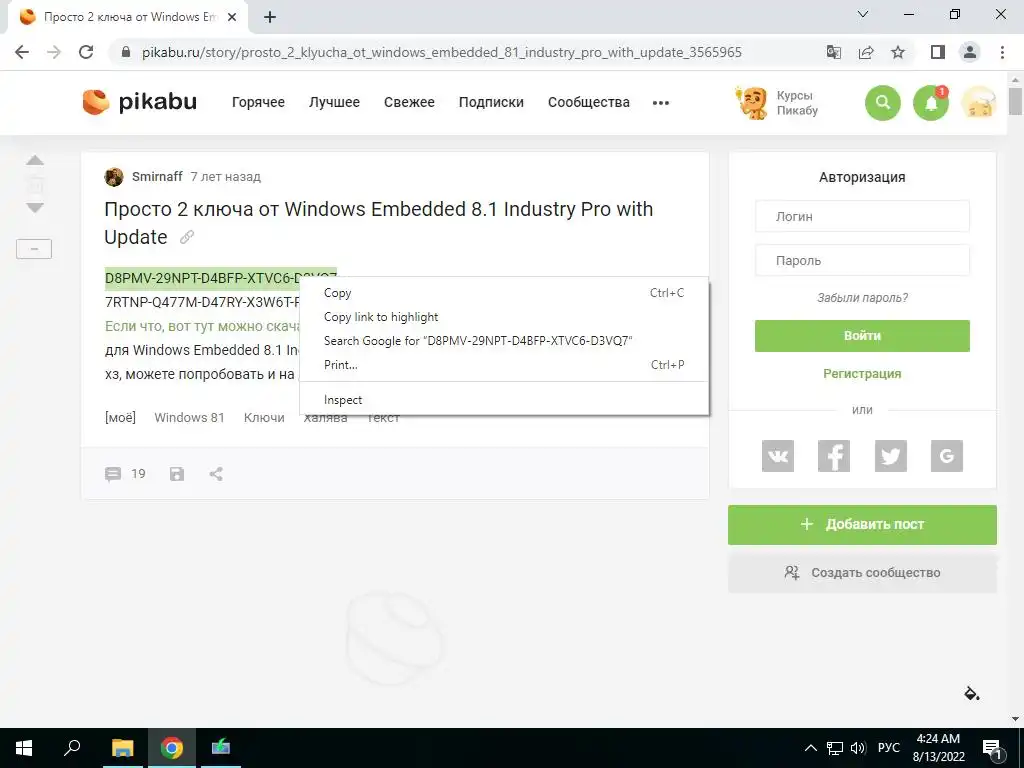Click Создать сообщество button
Screen dimensions: 1024x768
[x=862, y=573]
